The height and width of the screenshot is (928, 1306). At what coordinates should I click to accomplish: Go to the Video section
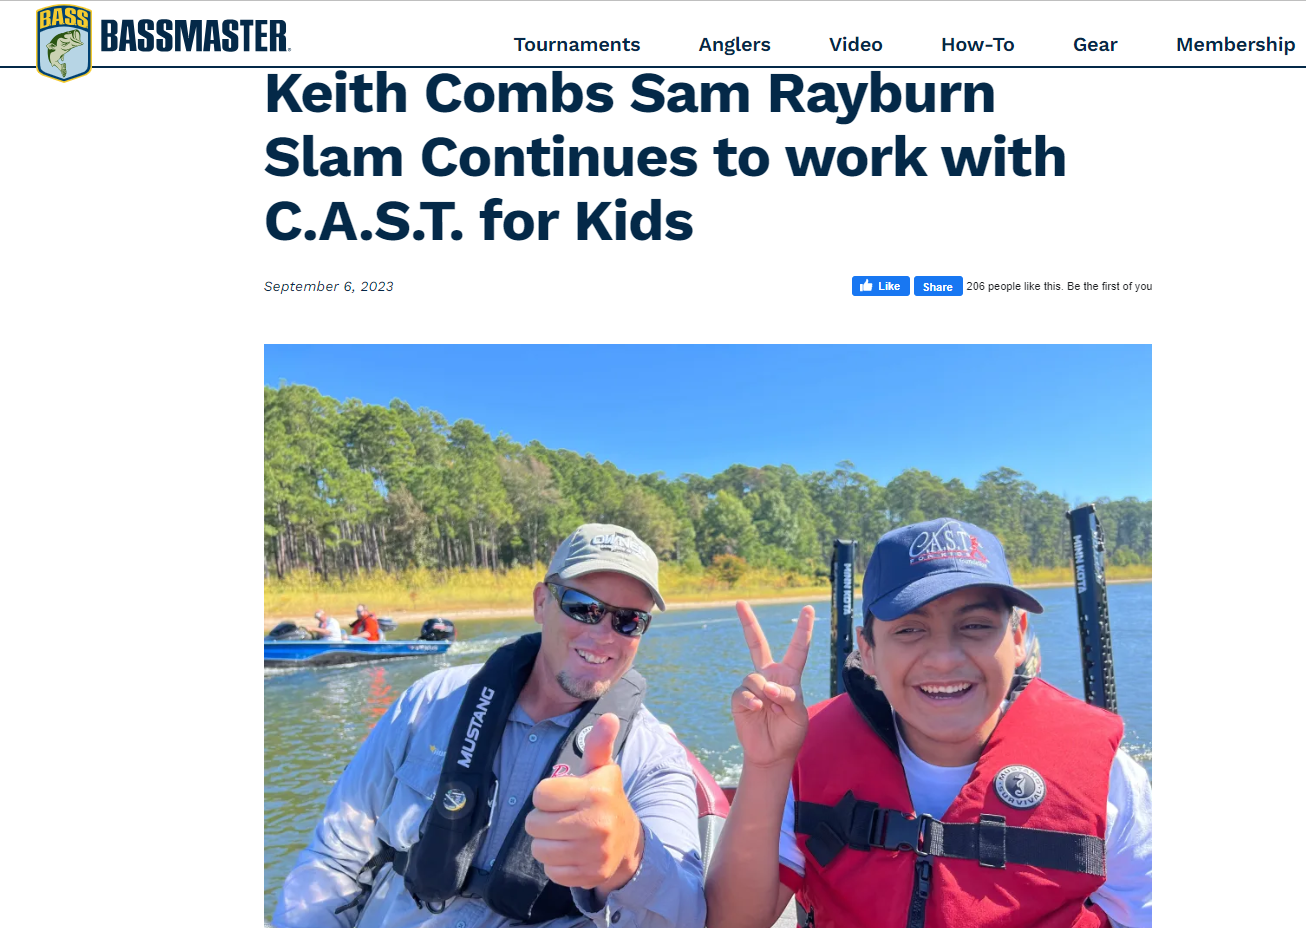(x=856, y=44)
